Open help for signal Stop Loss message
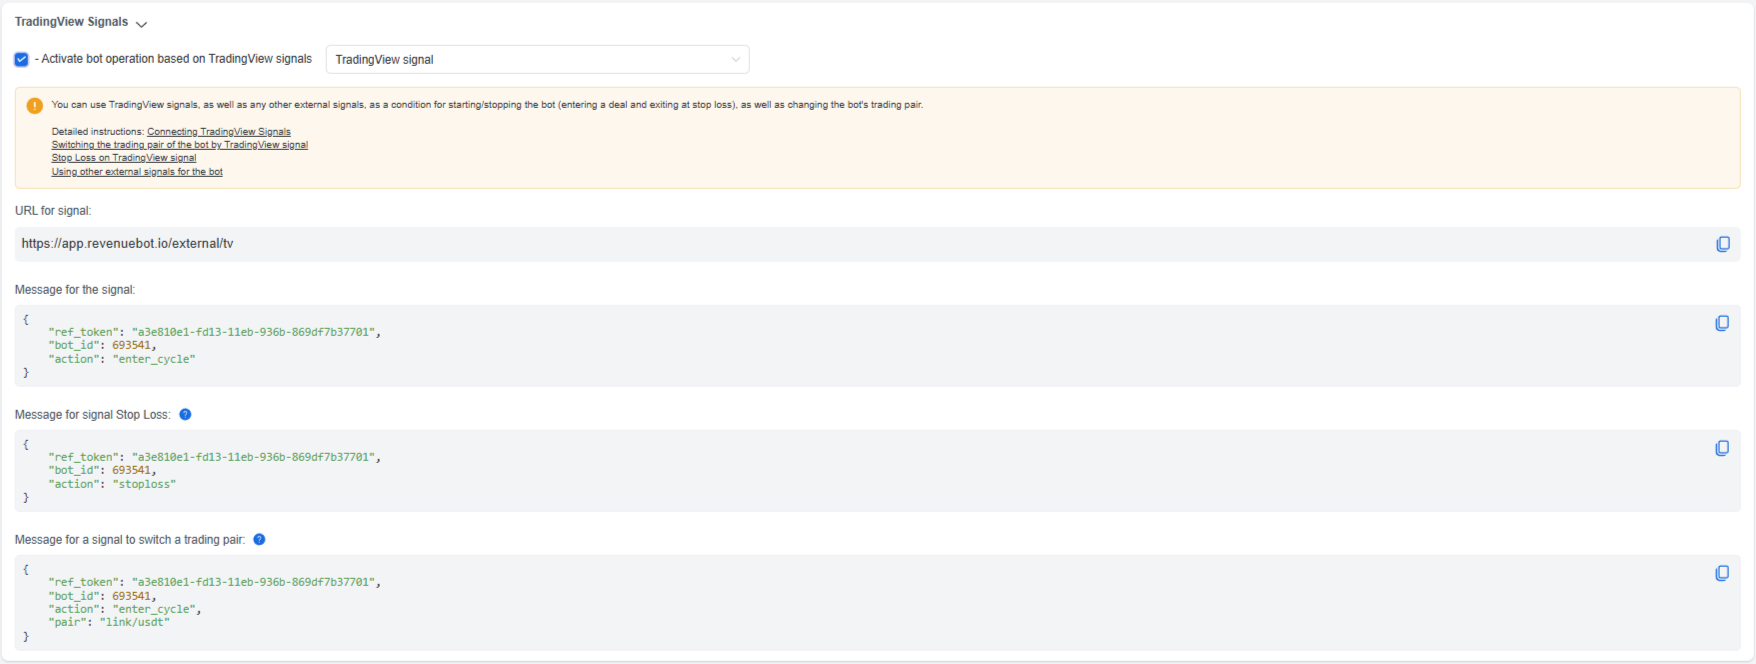This screenshot has height=664, width=1756. 185,414
